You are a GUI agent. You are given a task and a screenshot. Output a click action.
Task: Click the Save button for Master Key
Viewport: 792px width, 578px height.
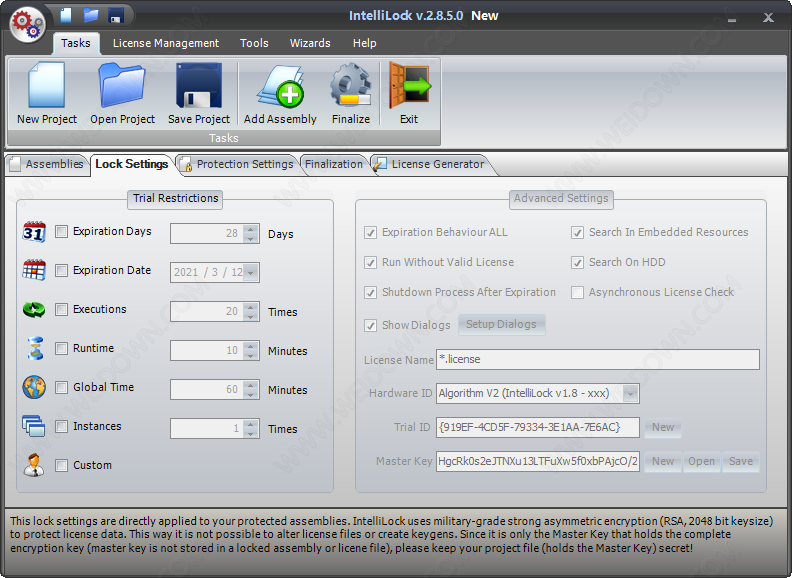pos(741,461)
